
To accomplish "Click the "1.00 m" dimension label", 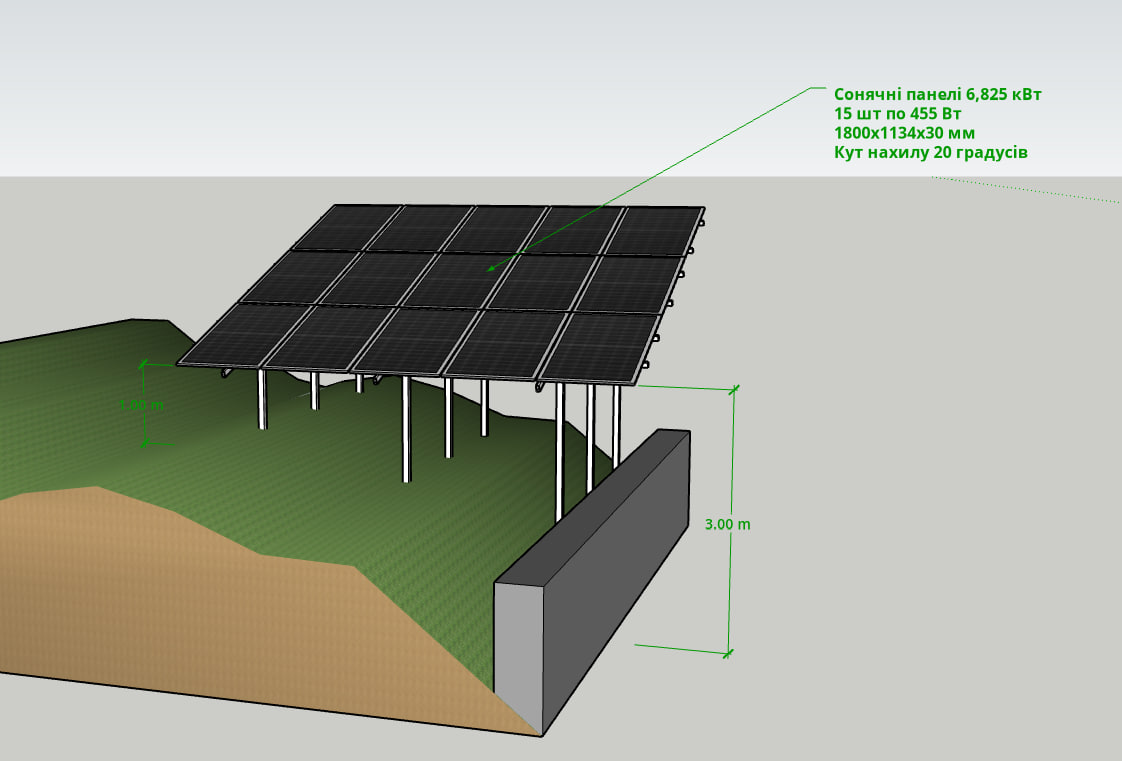I will pyautogui.click(x=141, y=406).
